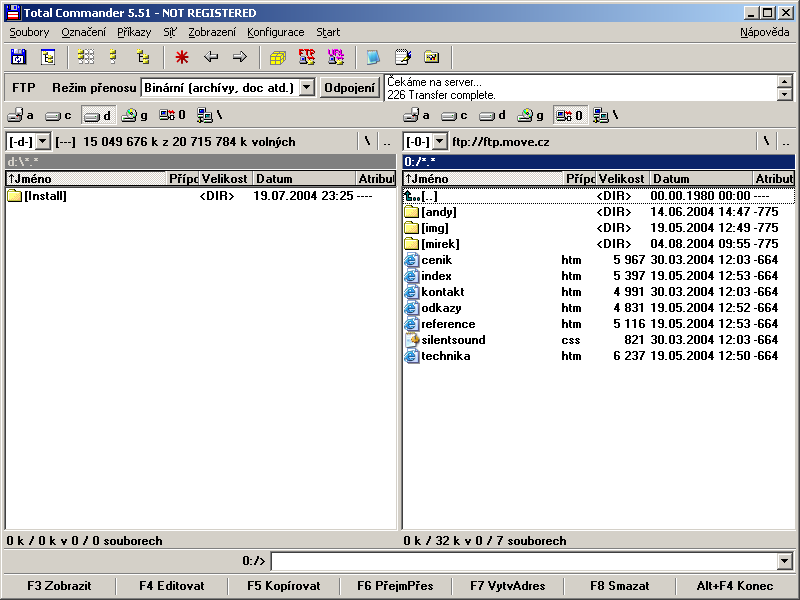800x600 pixels.
Task: Go forward with the right arrow icon
Action: pyautogui.click(x=239, y=57)
